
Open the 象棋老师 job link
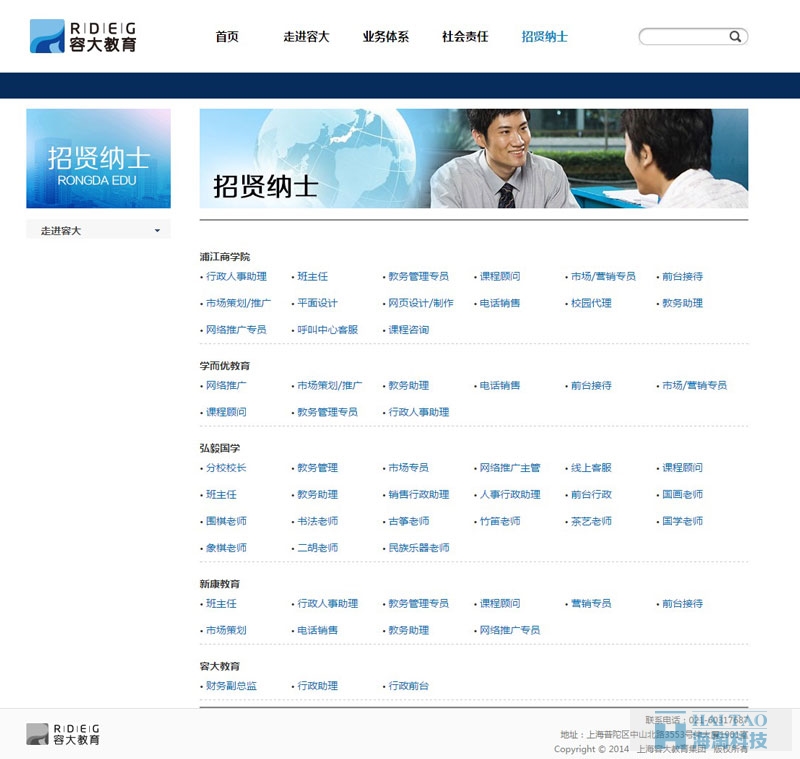coord(226,548)
